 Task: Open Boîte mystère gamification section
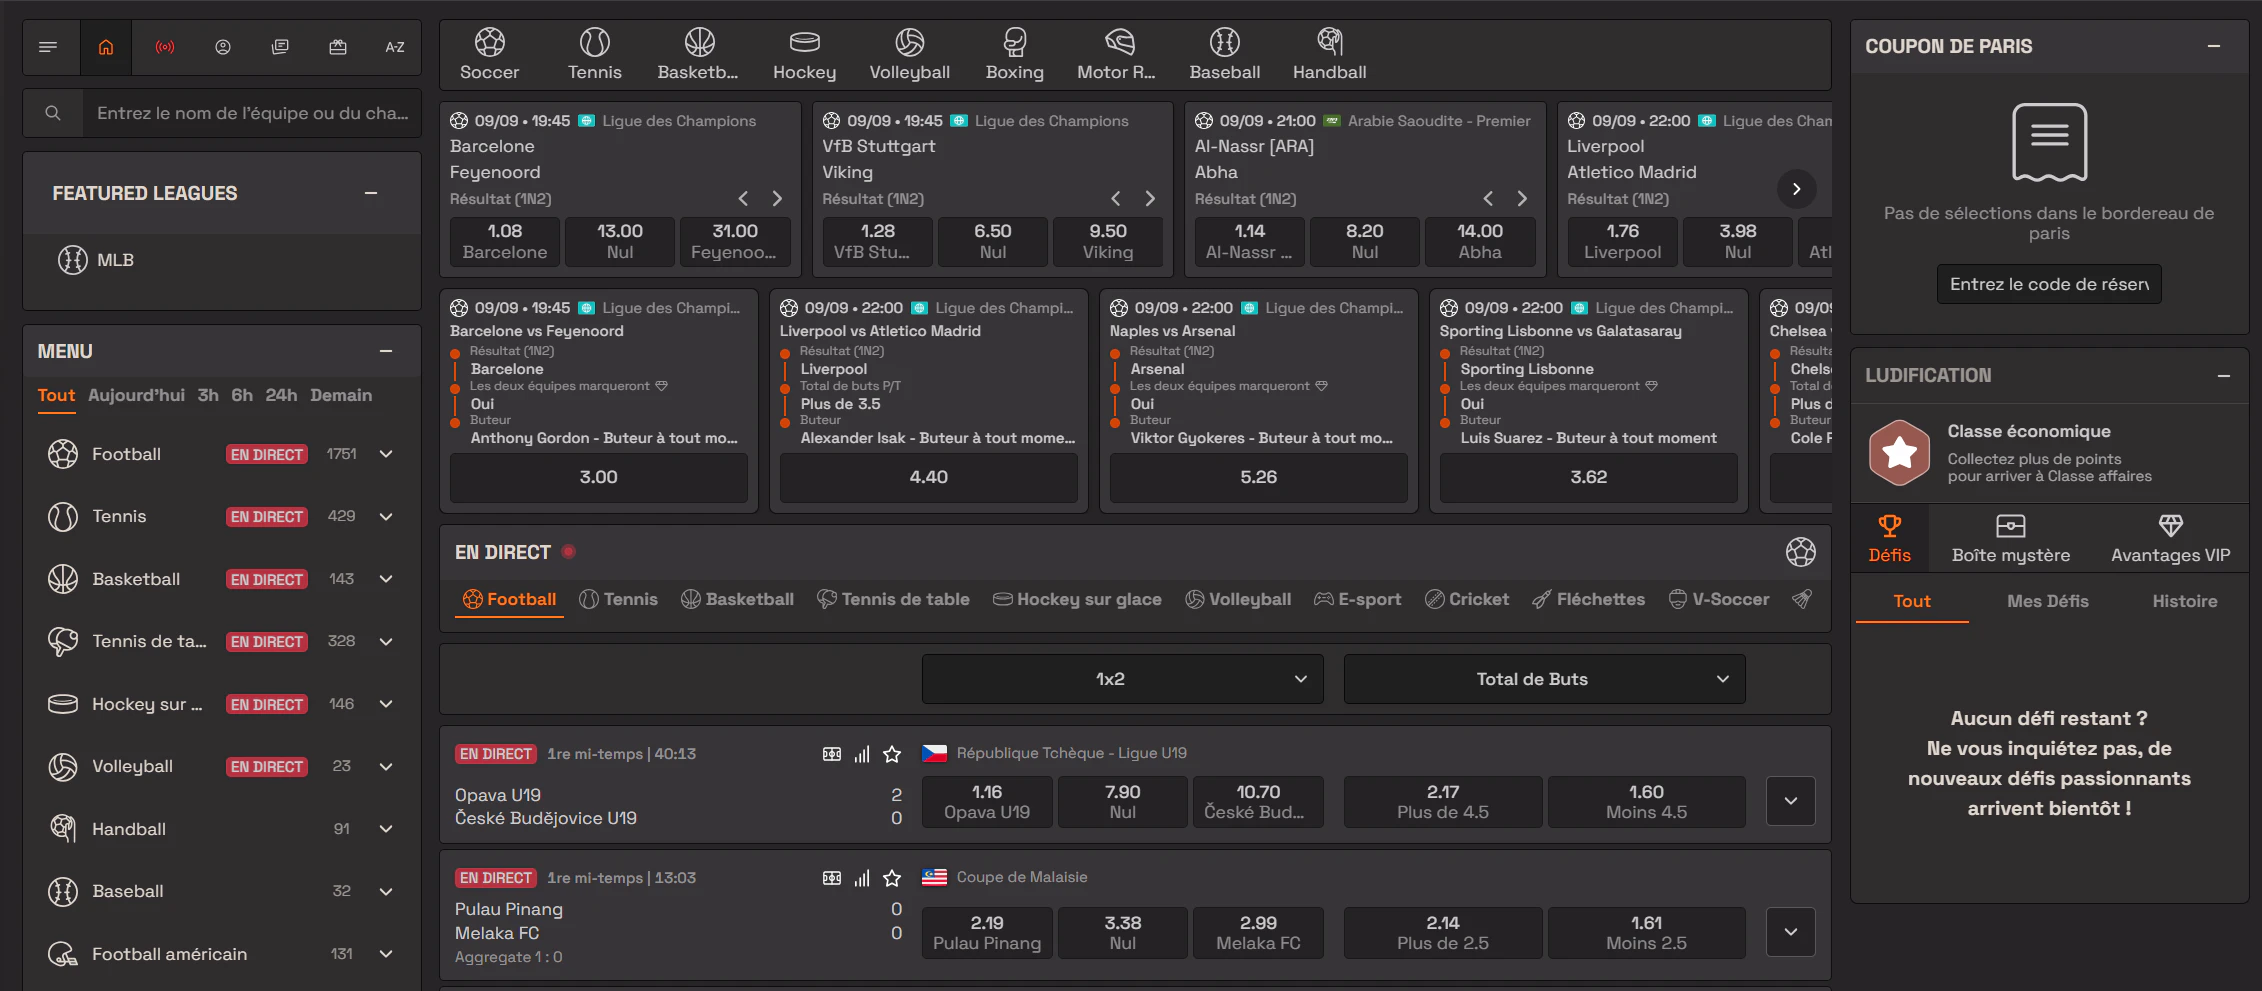[x=2011, y=539]
